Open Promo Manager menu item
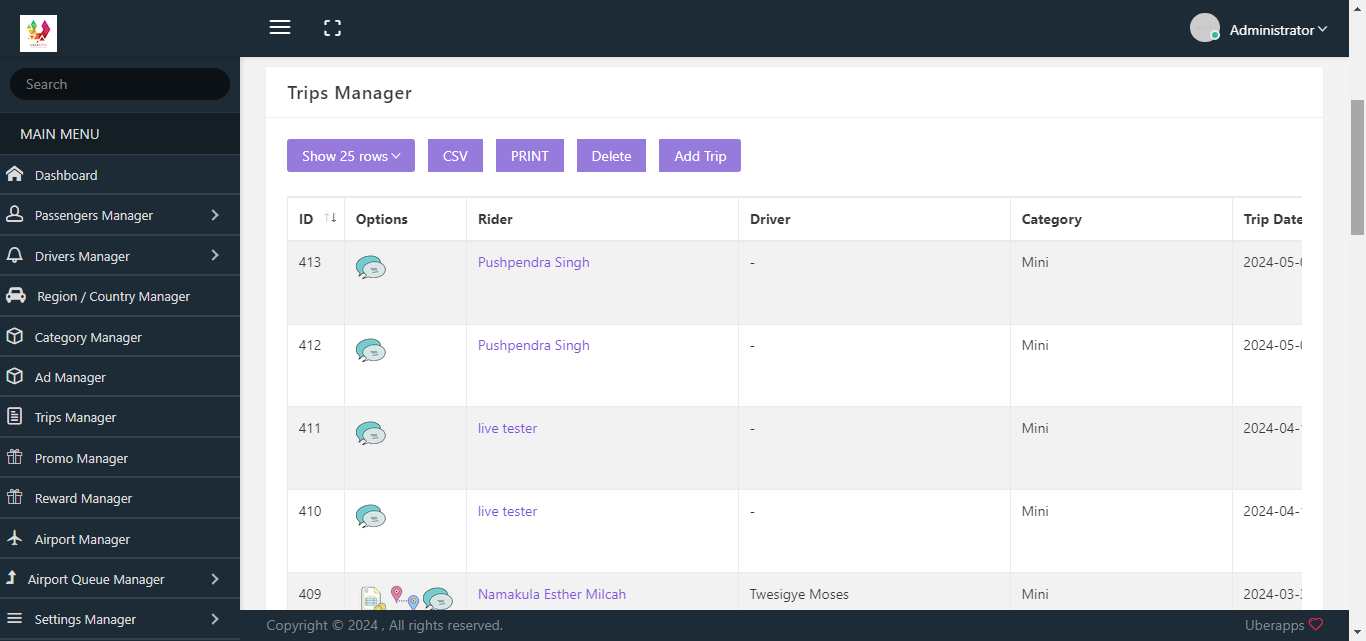This screenshot has width=1366, height=641. coord(120,458)
